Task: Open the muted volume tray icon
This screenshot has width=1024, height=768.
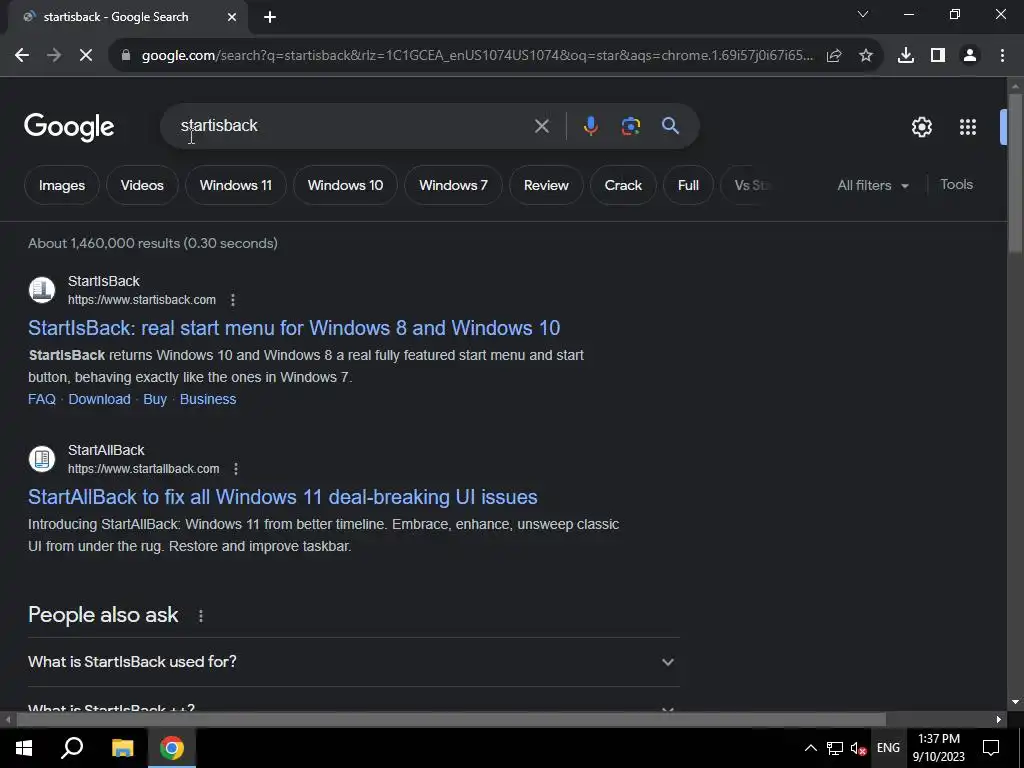Action: [858, 748]
